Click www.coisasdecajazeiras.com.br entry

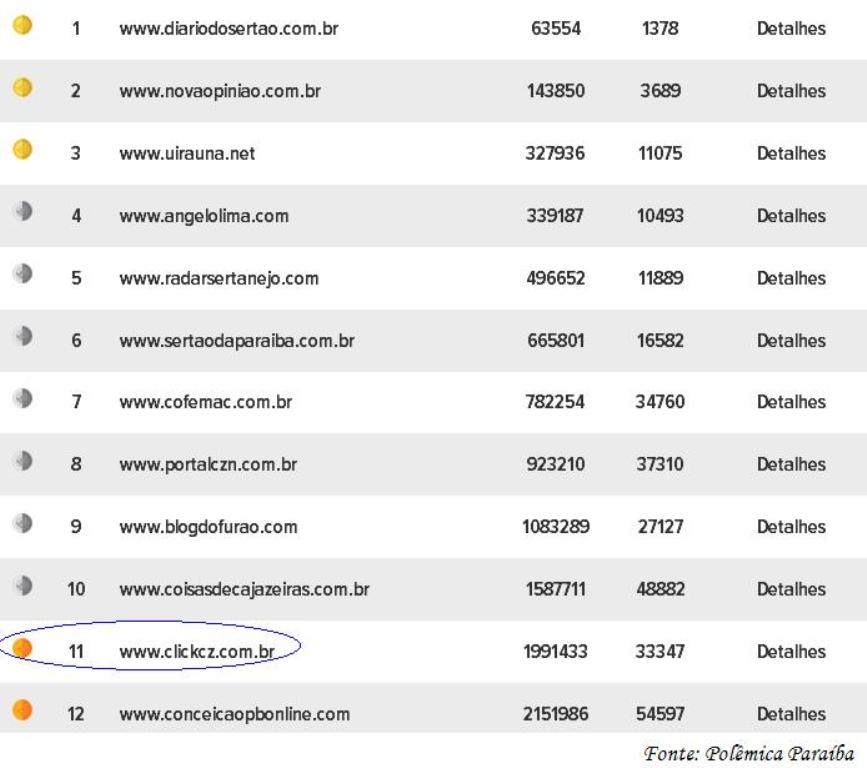click(x=244, y=590)
